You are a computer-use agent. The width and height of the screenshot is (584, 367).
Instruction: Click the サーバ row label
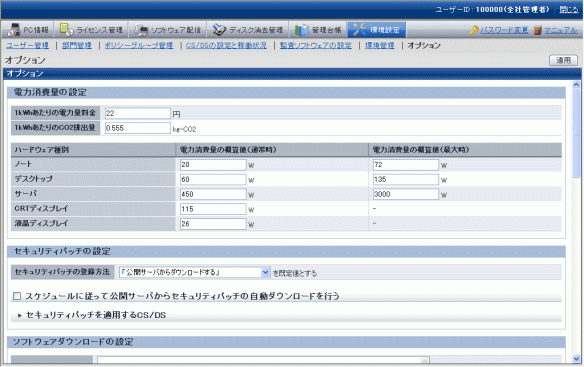[x=25, y=194]
